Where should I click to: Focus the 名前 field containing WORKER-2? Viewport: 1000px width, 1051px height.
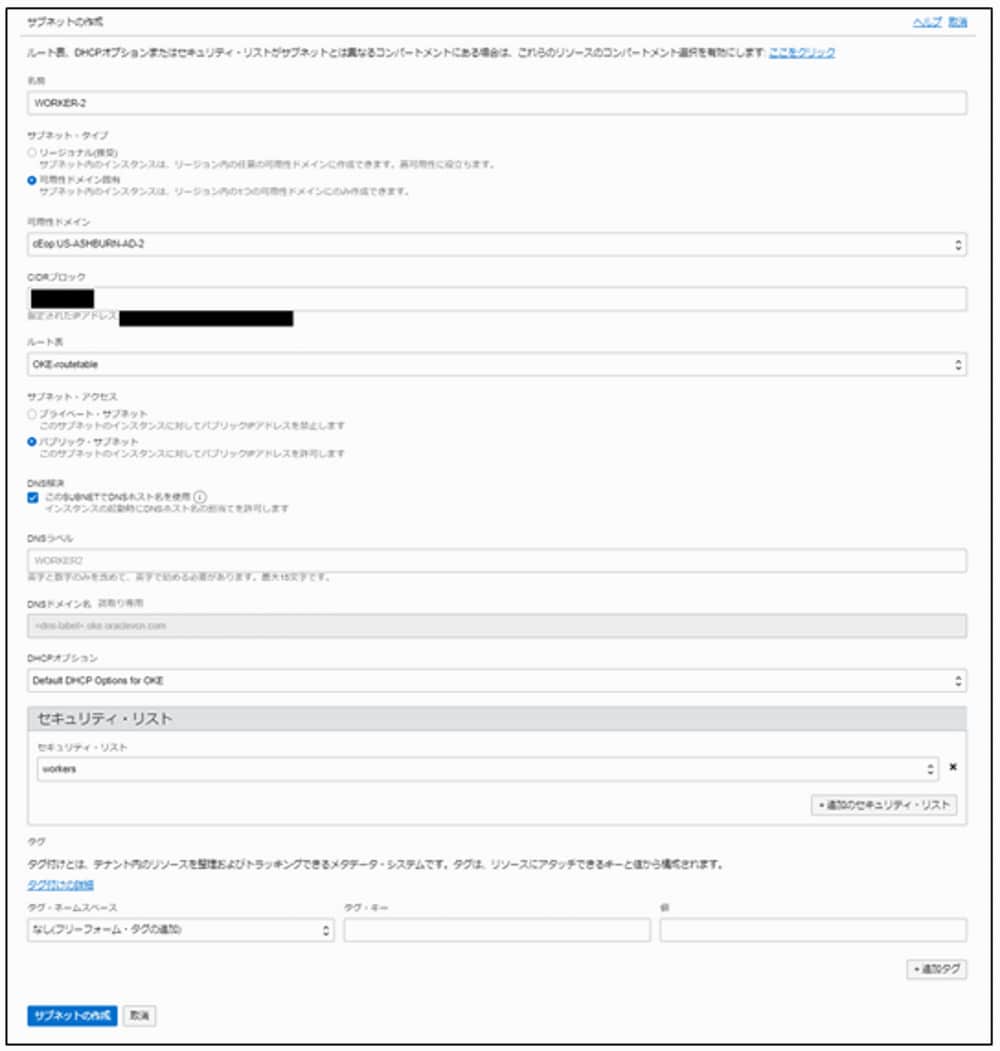[x=497, y=104]
